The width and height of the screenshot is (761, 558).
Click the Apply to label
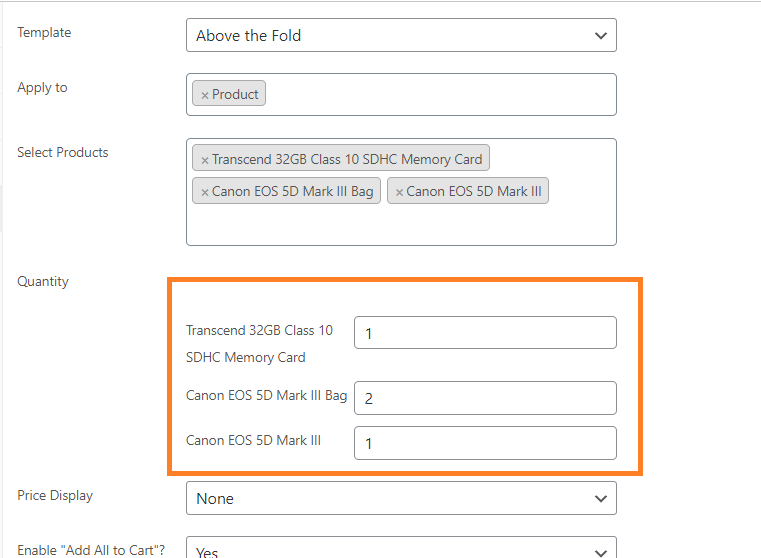[42, 88]
